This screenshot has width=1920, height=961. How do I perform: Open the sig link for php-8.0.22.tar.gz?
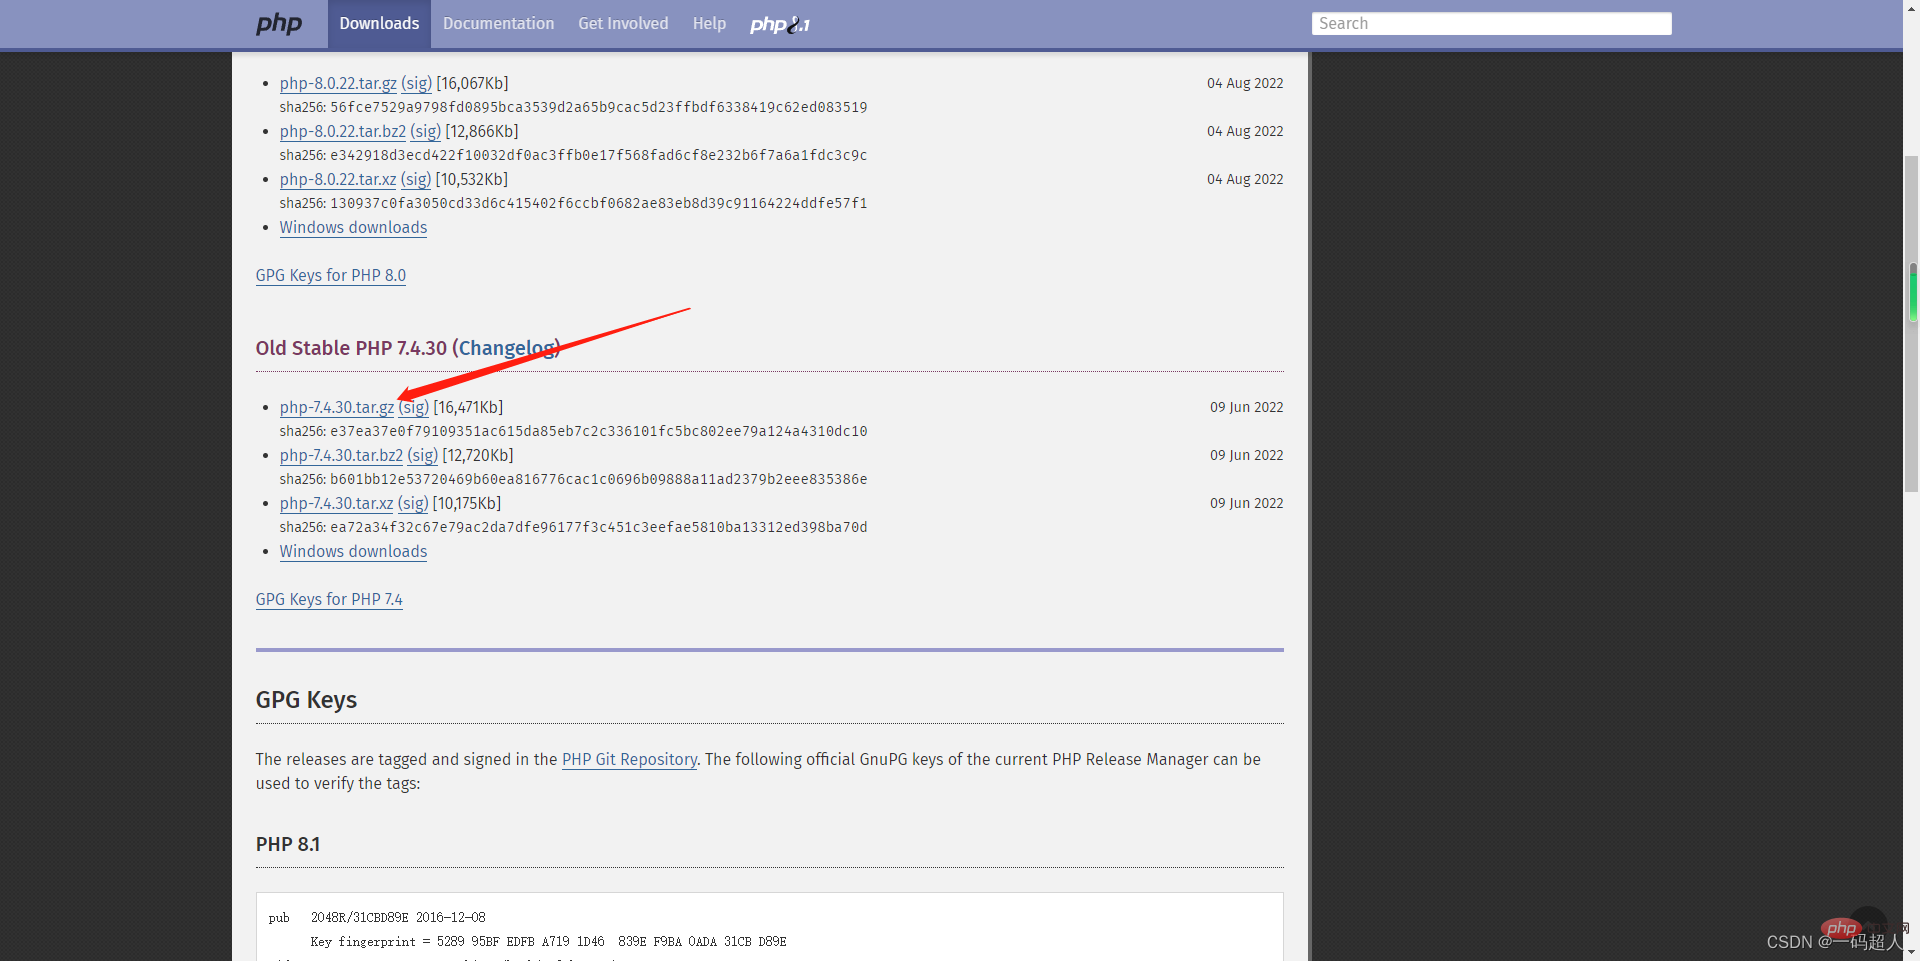click(x=417, y=83)
